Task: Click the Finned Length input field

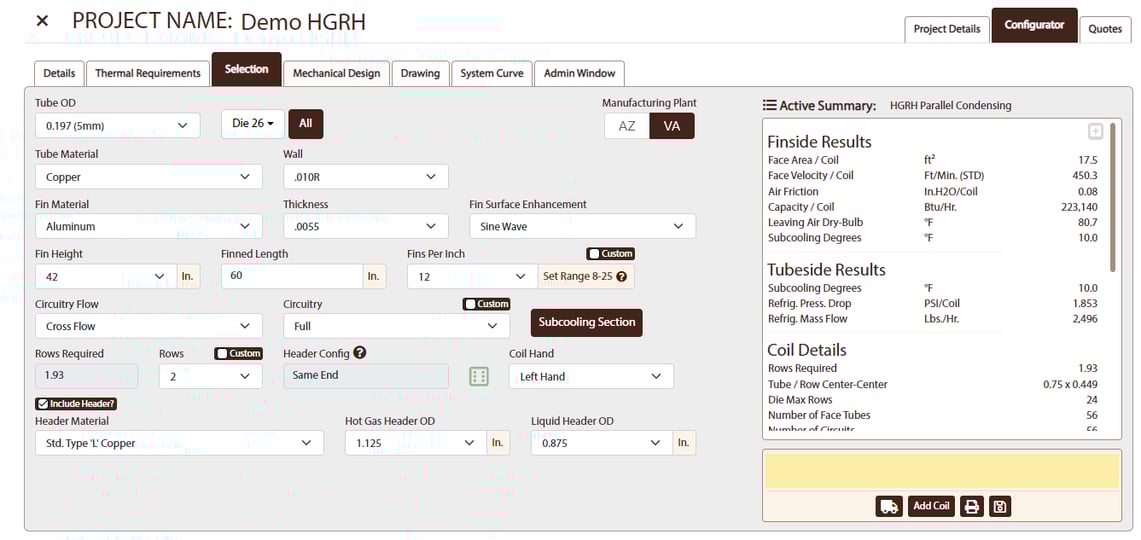Action: point(291,277)
